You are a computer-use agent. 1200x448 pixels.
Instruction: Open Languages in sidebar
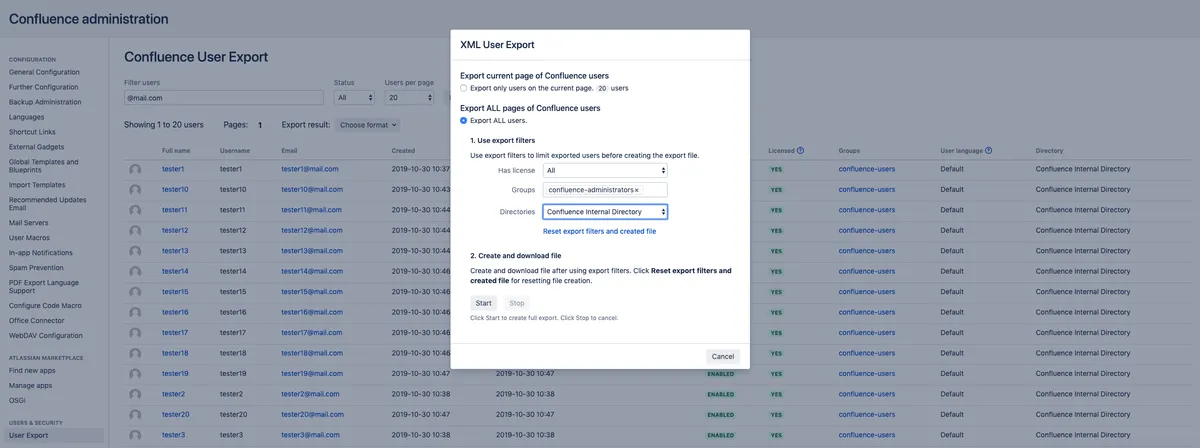click(26, 117)
